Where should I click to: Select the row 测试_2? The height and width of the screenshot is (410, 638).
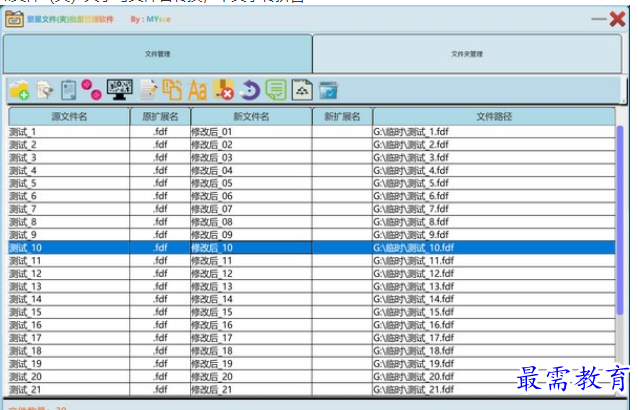pyautogui.click(x=312, y=145)
